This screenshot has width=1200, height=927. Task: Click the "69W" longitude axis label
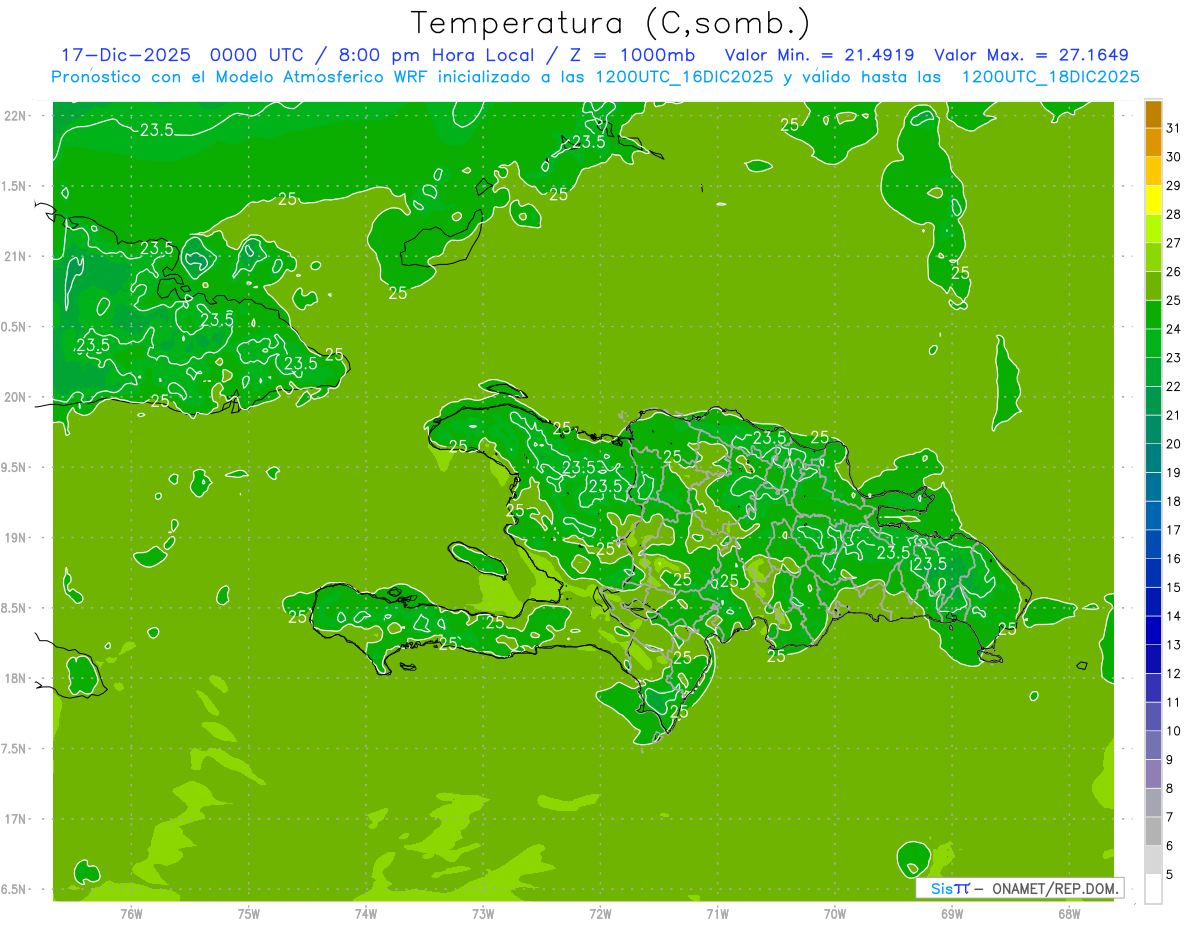pyautogui.click(x=951, y=913)
